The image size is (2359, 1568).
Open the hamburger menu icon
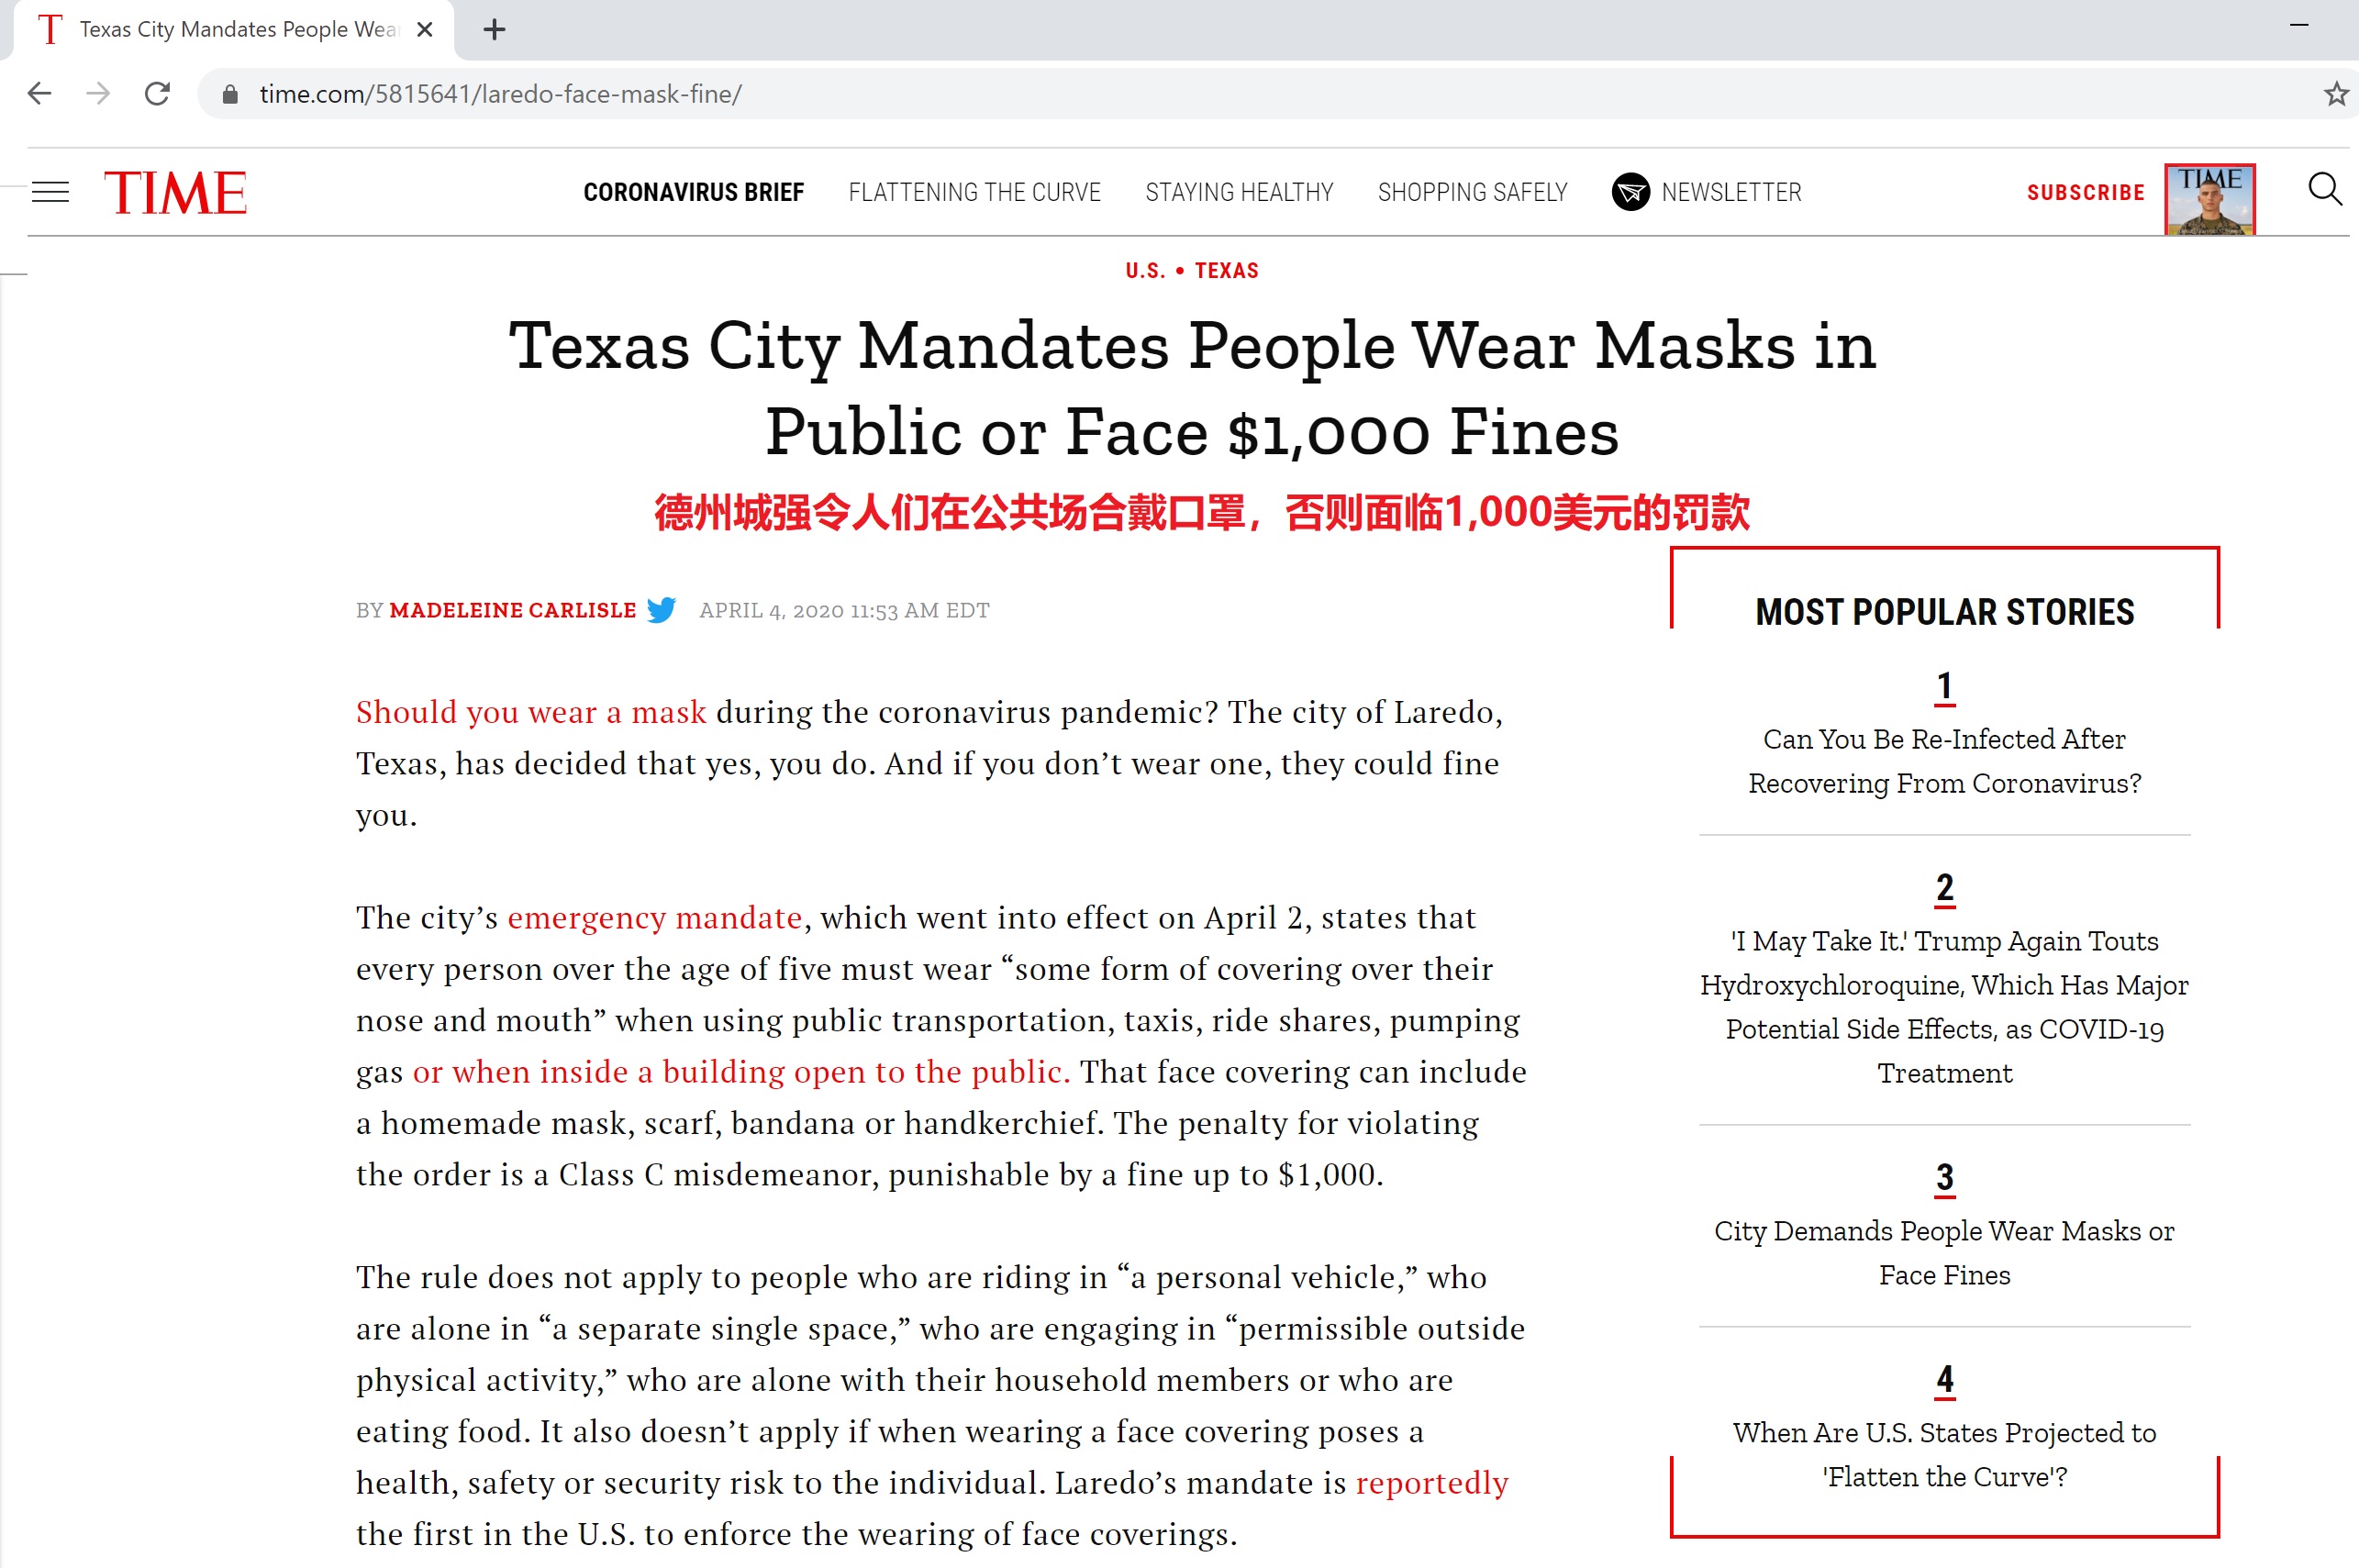click(x=50, y=192)
